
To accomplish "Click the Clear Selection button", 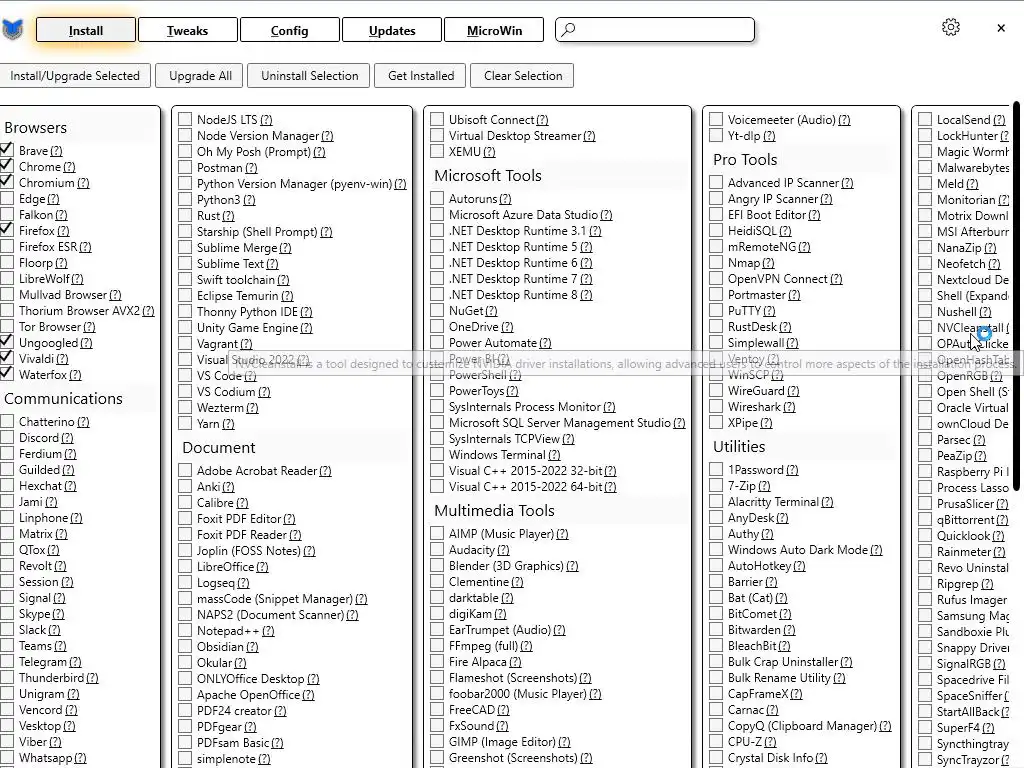I will [x=522, y=76].
